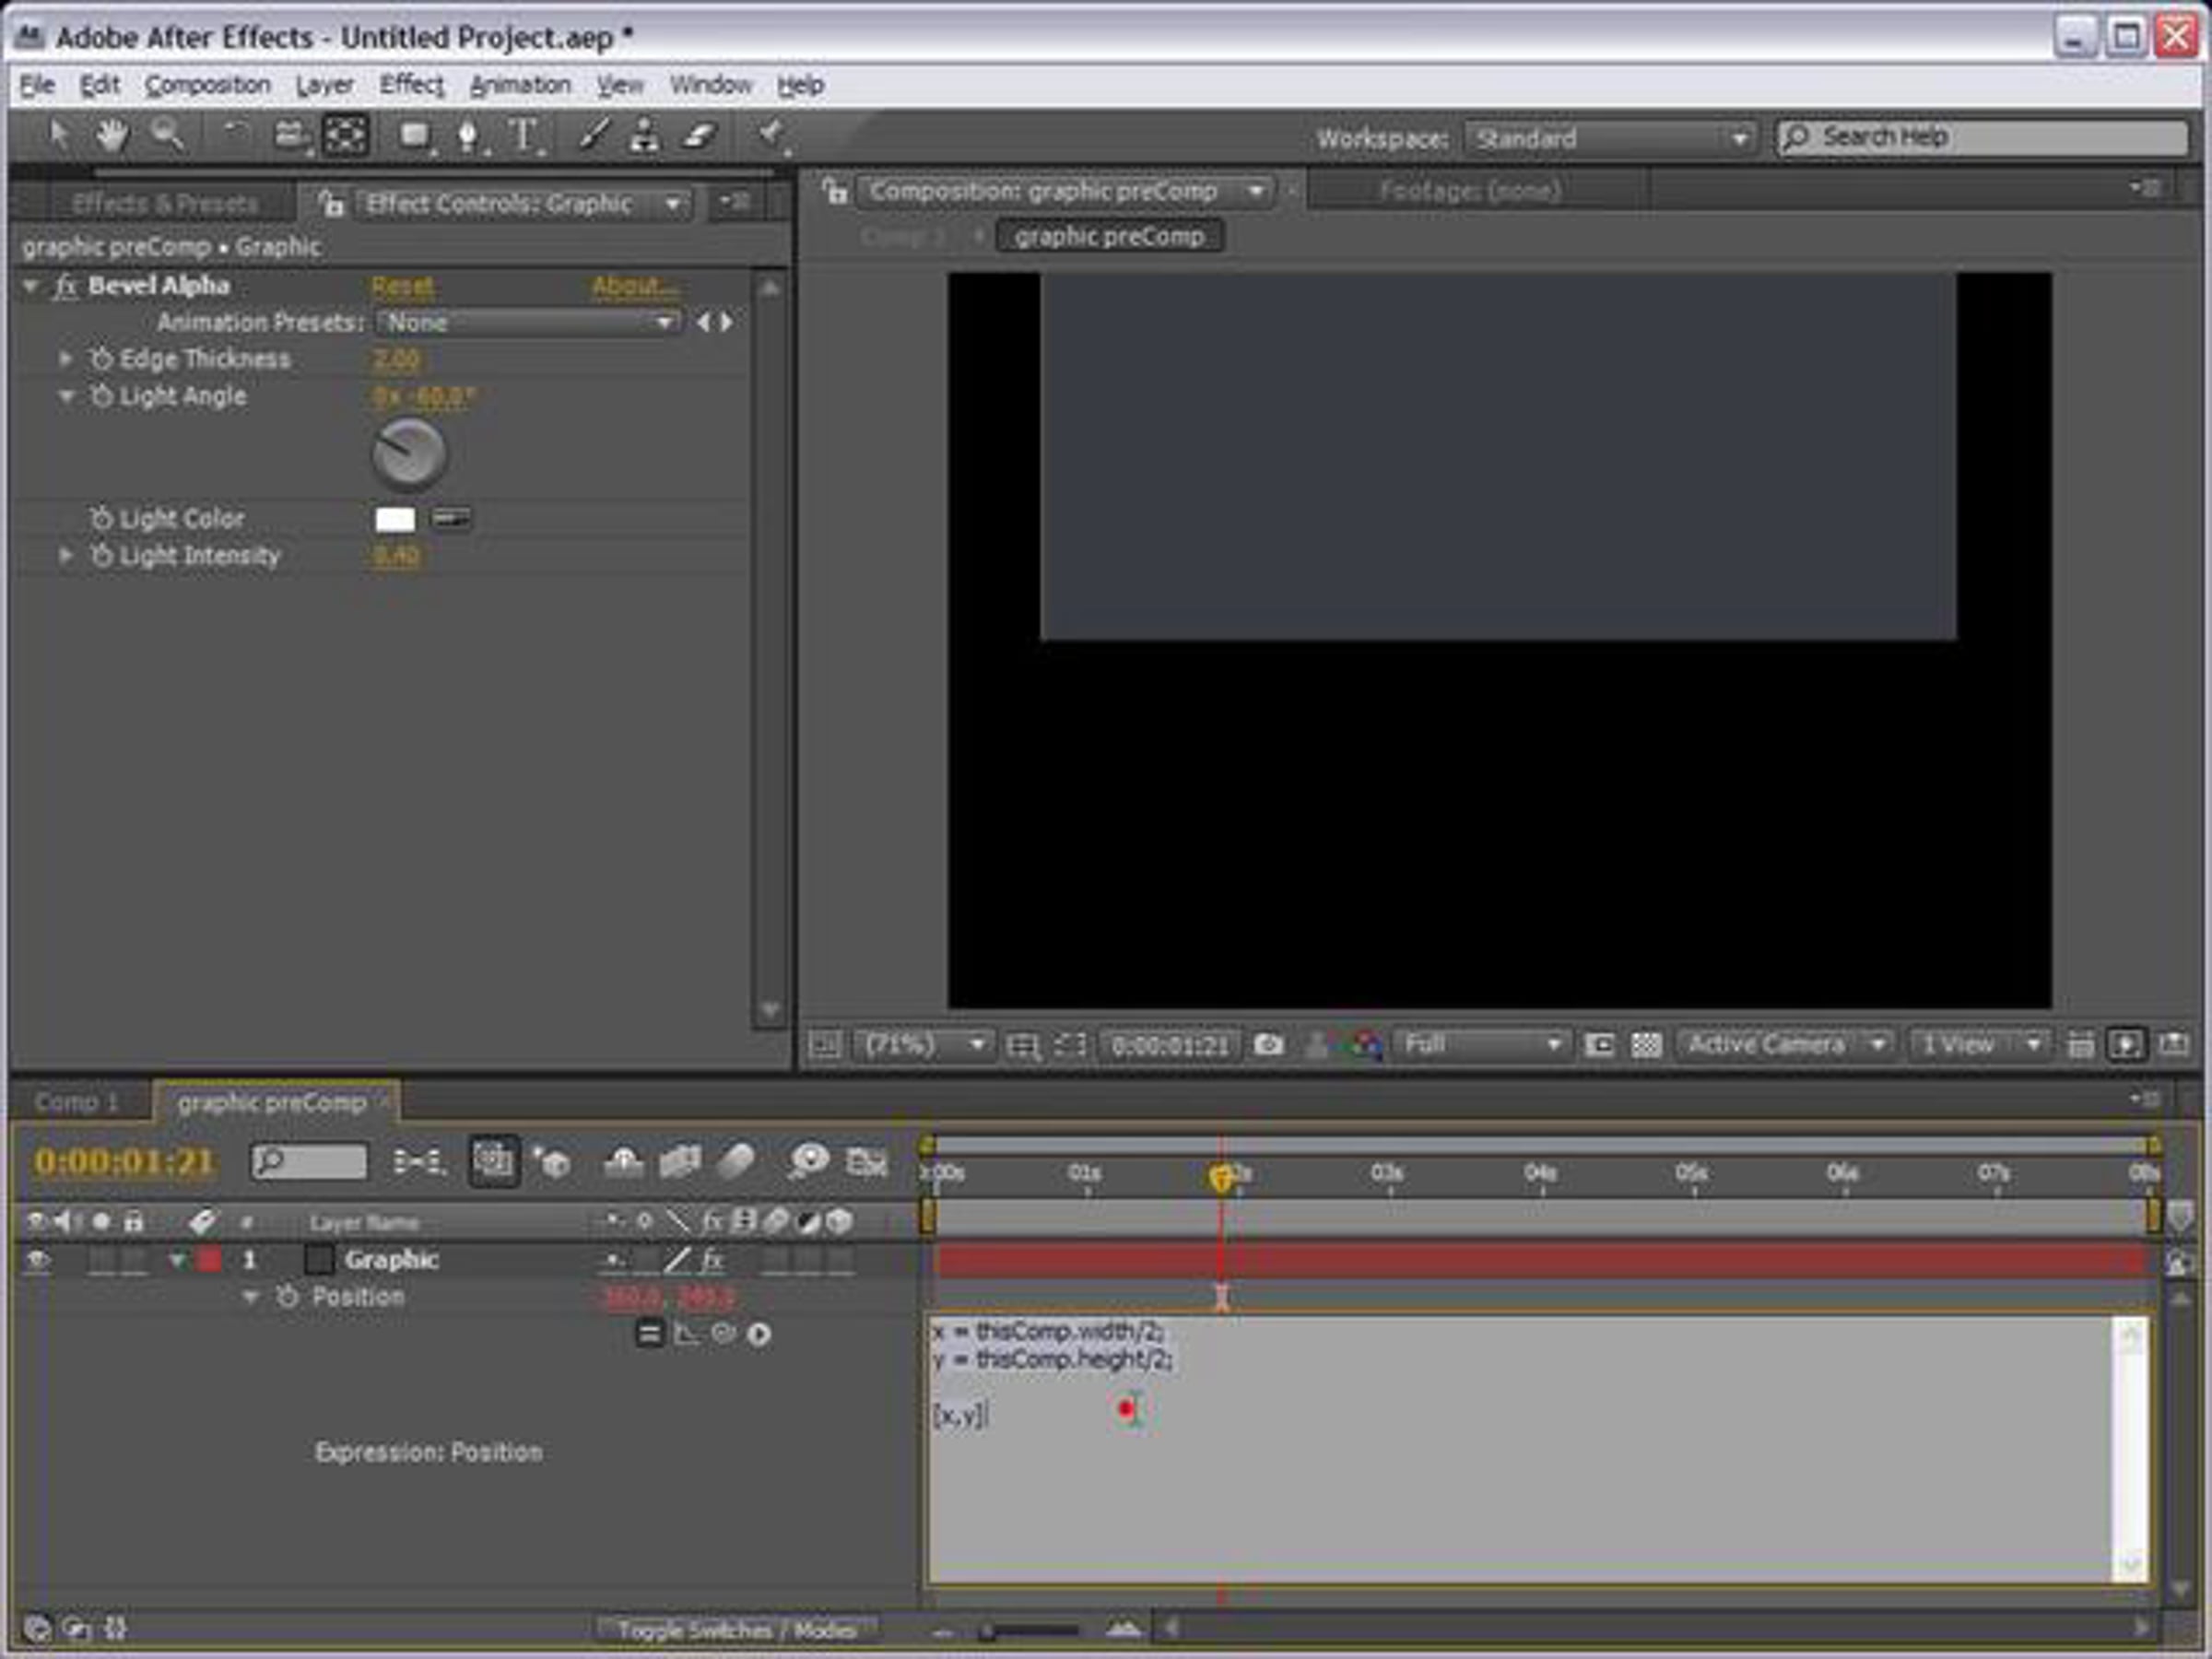The image size is (2212, 1659).
Task: Click the Search Help input field
Action: pyautogui.click(x=1982, y=137)
